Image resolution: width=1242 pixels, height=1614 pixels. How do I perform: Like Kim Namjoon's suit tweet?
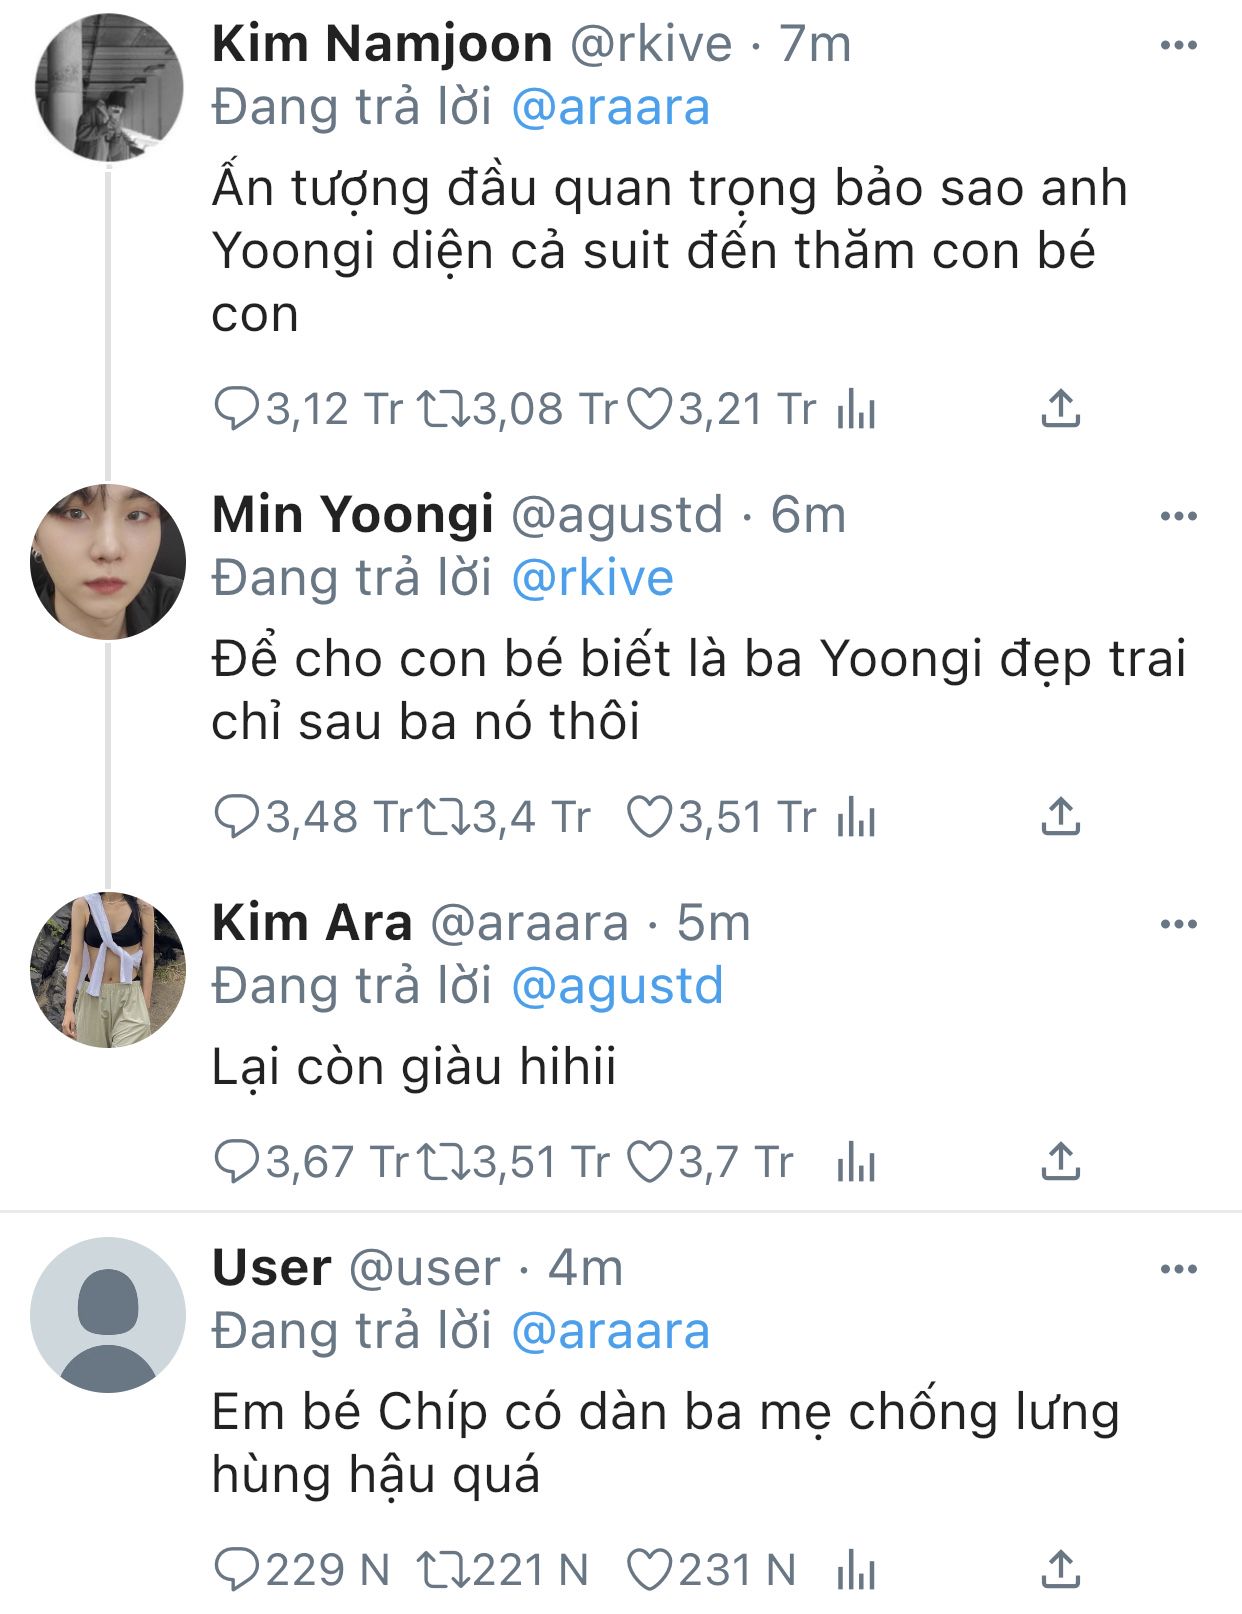[x=650, y=409]
